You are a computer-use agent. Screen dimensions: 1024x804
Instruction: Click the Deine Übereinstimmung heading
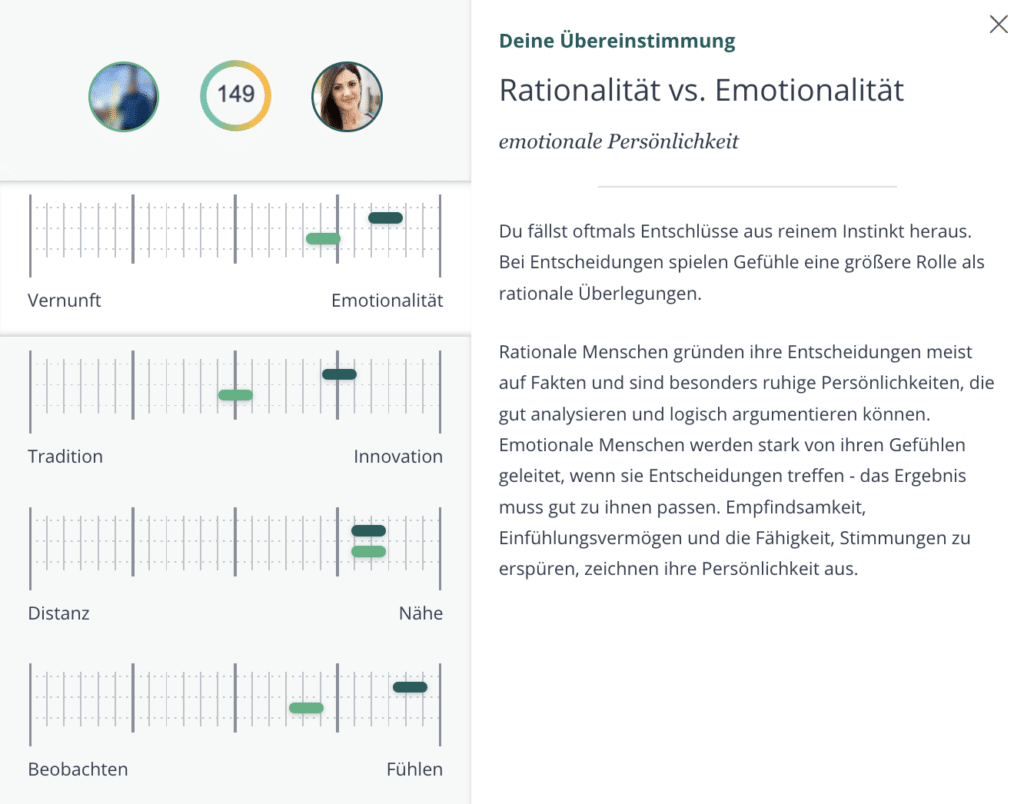point(616,41)
